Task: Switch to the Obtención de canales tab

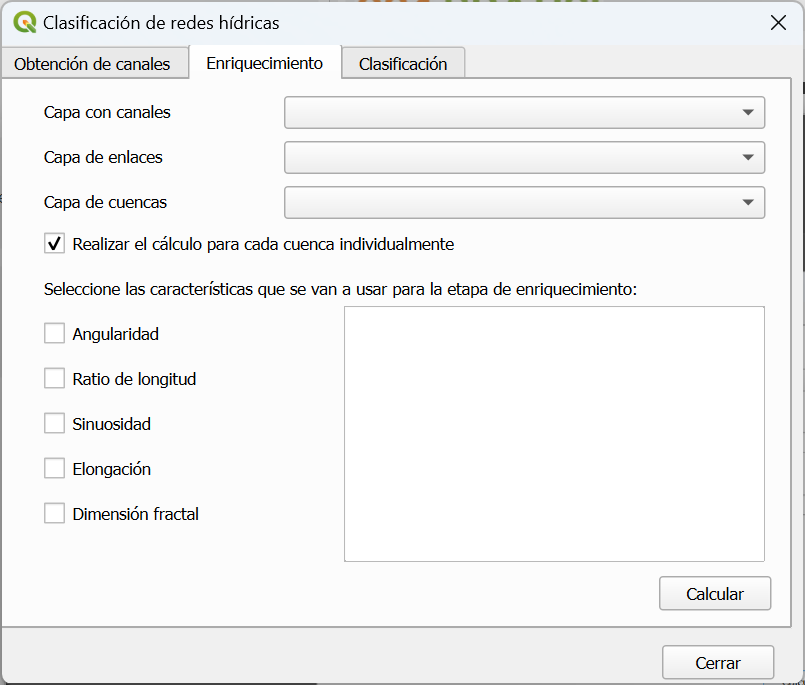Action: [x=95, y=62]
